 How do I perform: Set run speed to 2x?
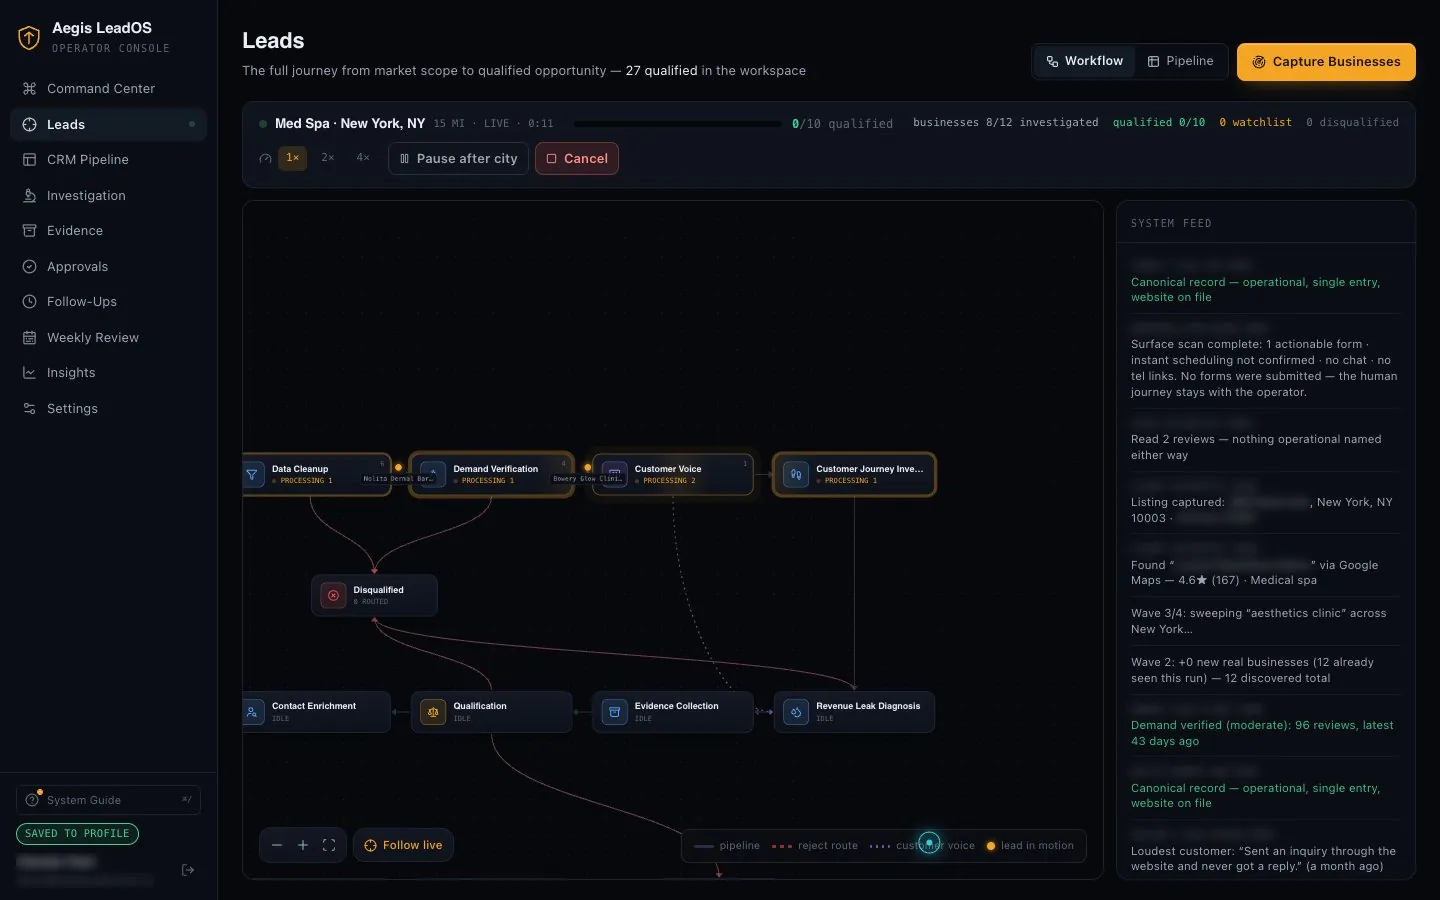[x=328, y=158]
